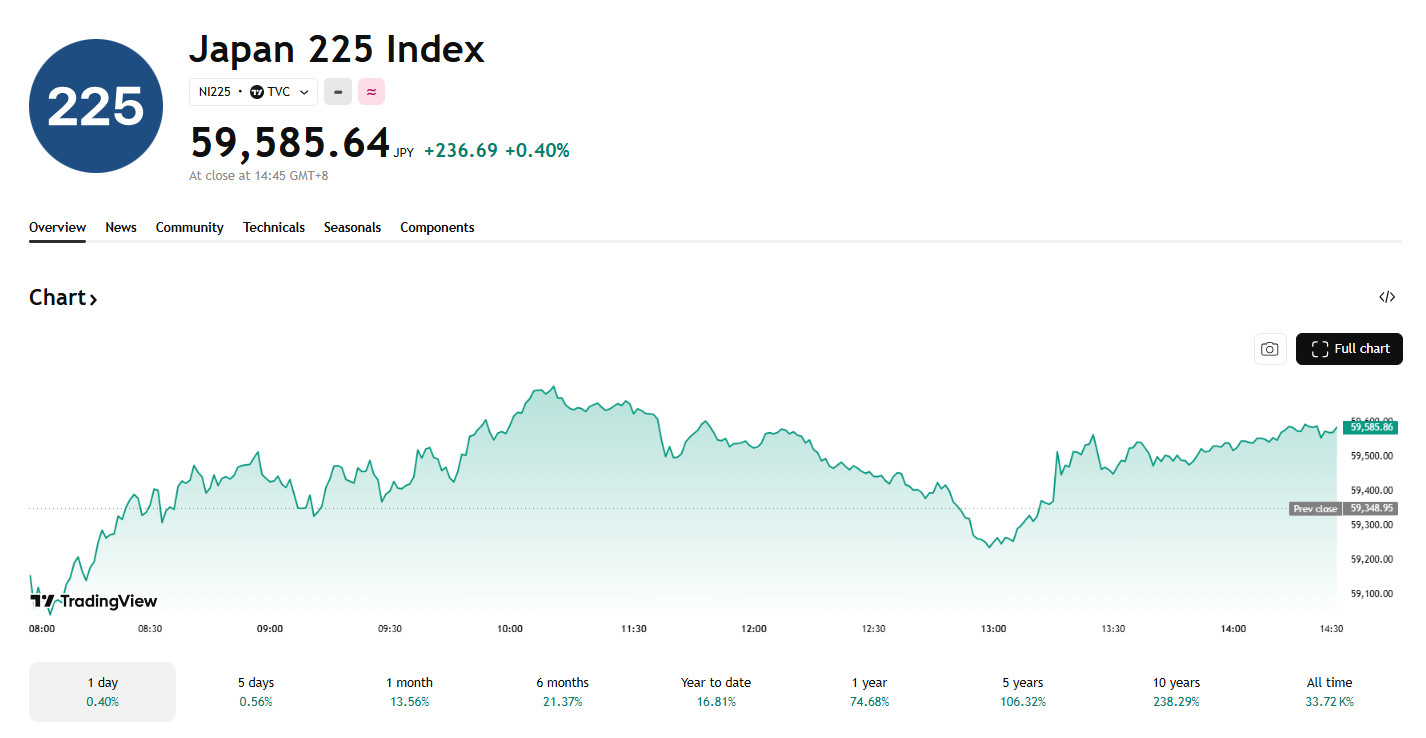
Task: Click the 59,585.86 current price label
Action: click(x=1371, y=427)
